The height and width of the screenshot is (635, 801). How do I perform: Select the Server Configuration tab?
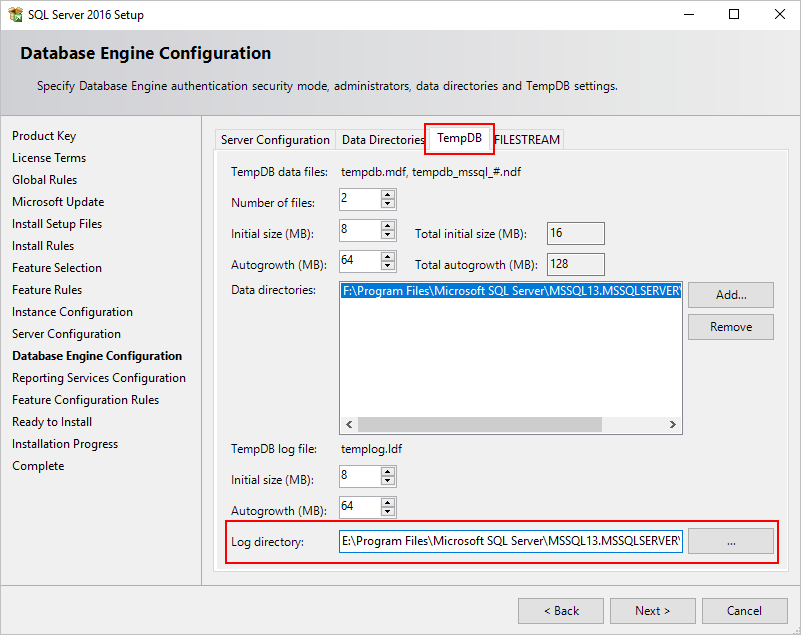click(275, 139)
